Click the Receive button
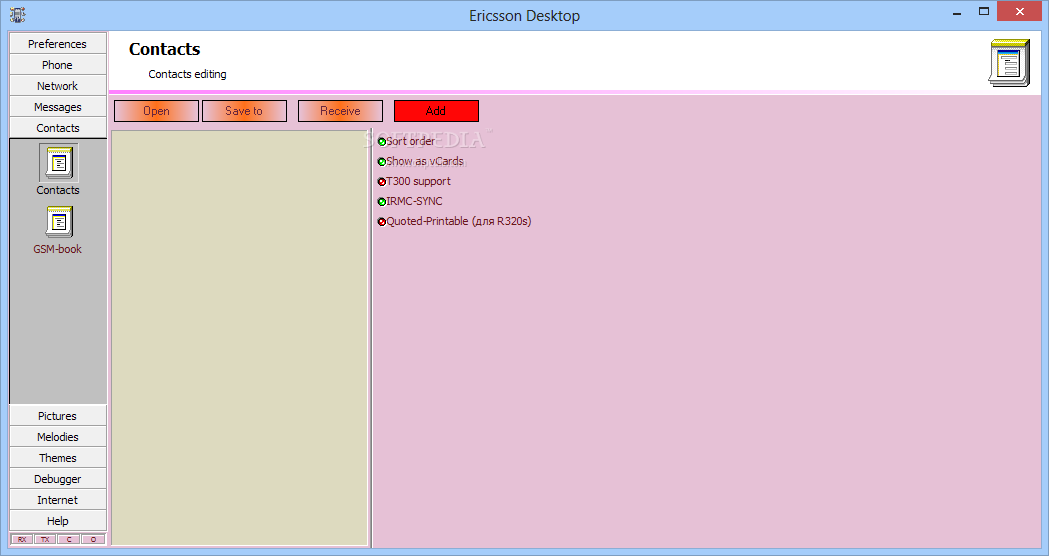The image size is (1049, 556). 341,111
